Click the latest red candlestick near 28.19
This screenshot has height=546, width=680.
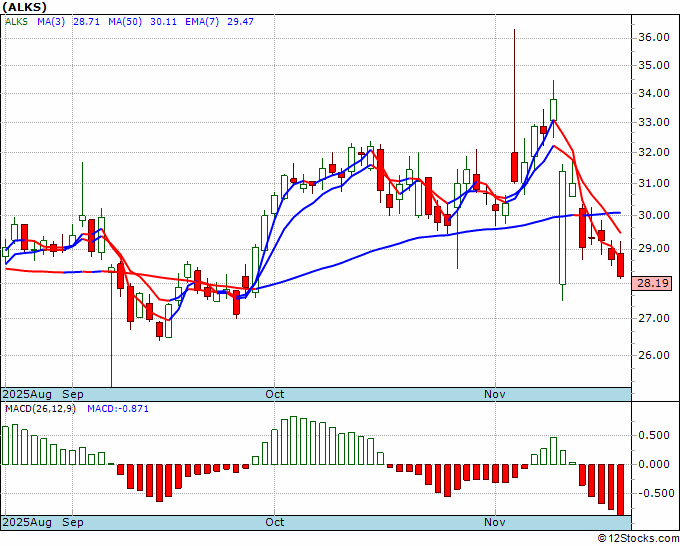(x=621, y=265)
